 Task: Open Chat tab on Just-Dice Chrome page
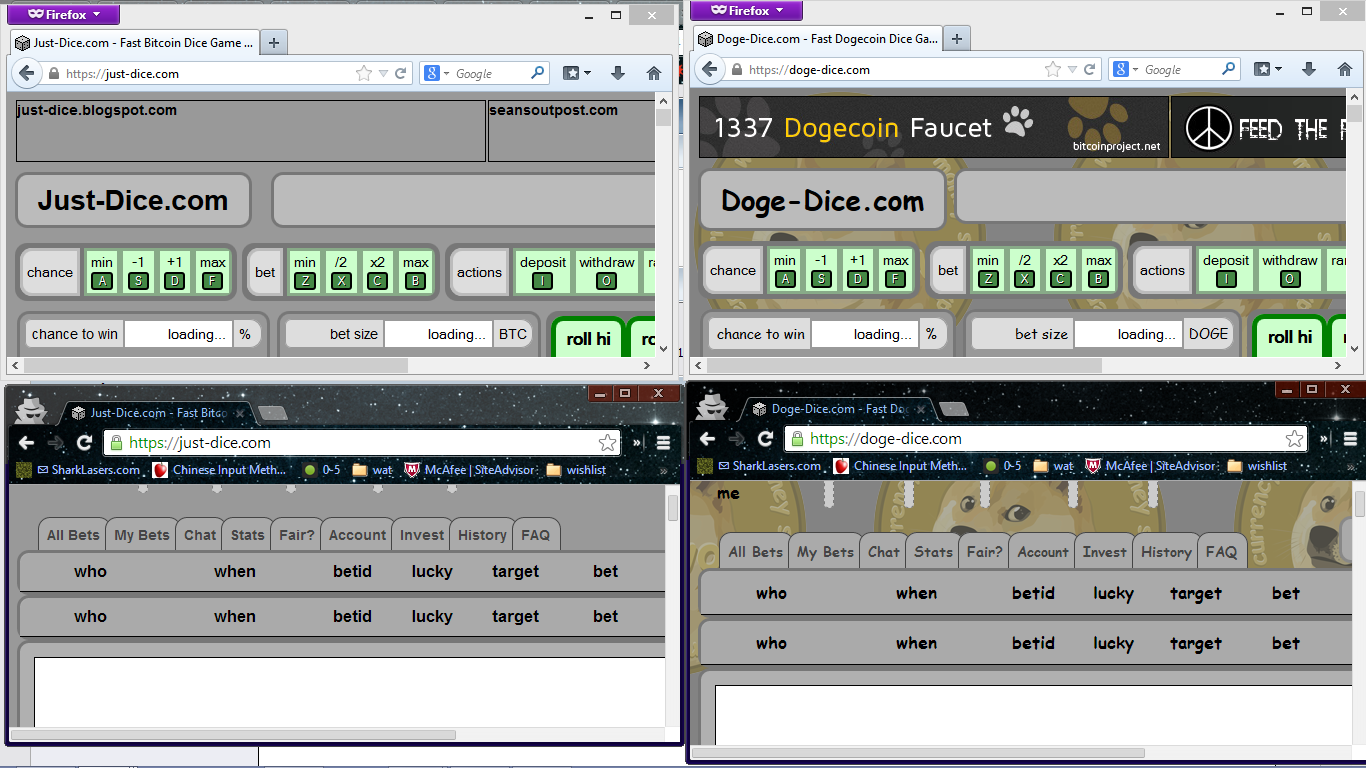[x=200, y=535]
